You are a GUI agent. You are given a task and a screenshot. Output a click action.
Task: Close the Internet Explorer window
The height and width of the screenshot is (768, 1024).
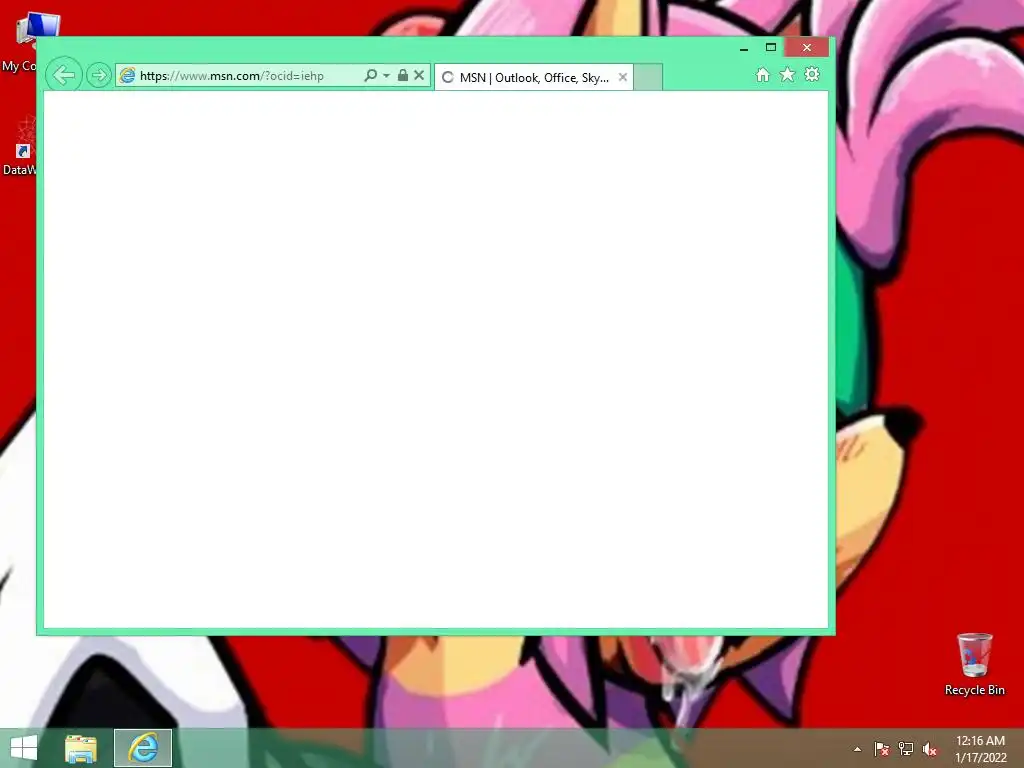807,48
